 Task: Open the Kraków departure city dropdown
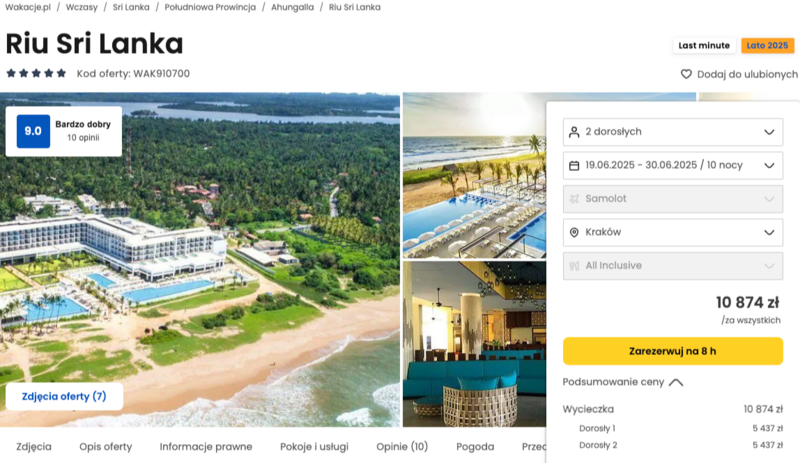pos(673,232)
